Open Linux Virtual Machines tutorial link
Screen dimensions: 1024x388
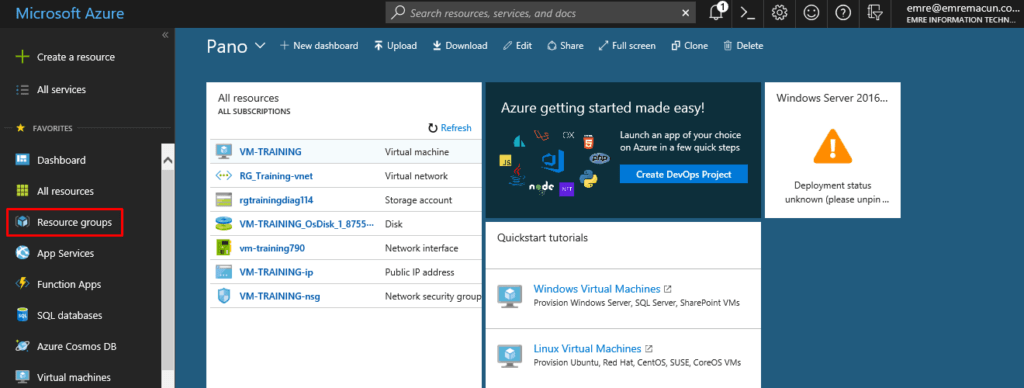coord(588,348)
